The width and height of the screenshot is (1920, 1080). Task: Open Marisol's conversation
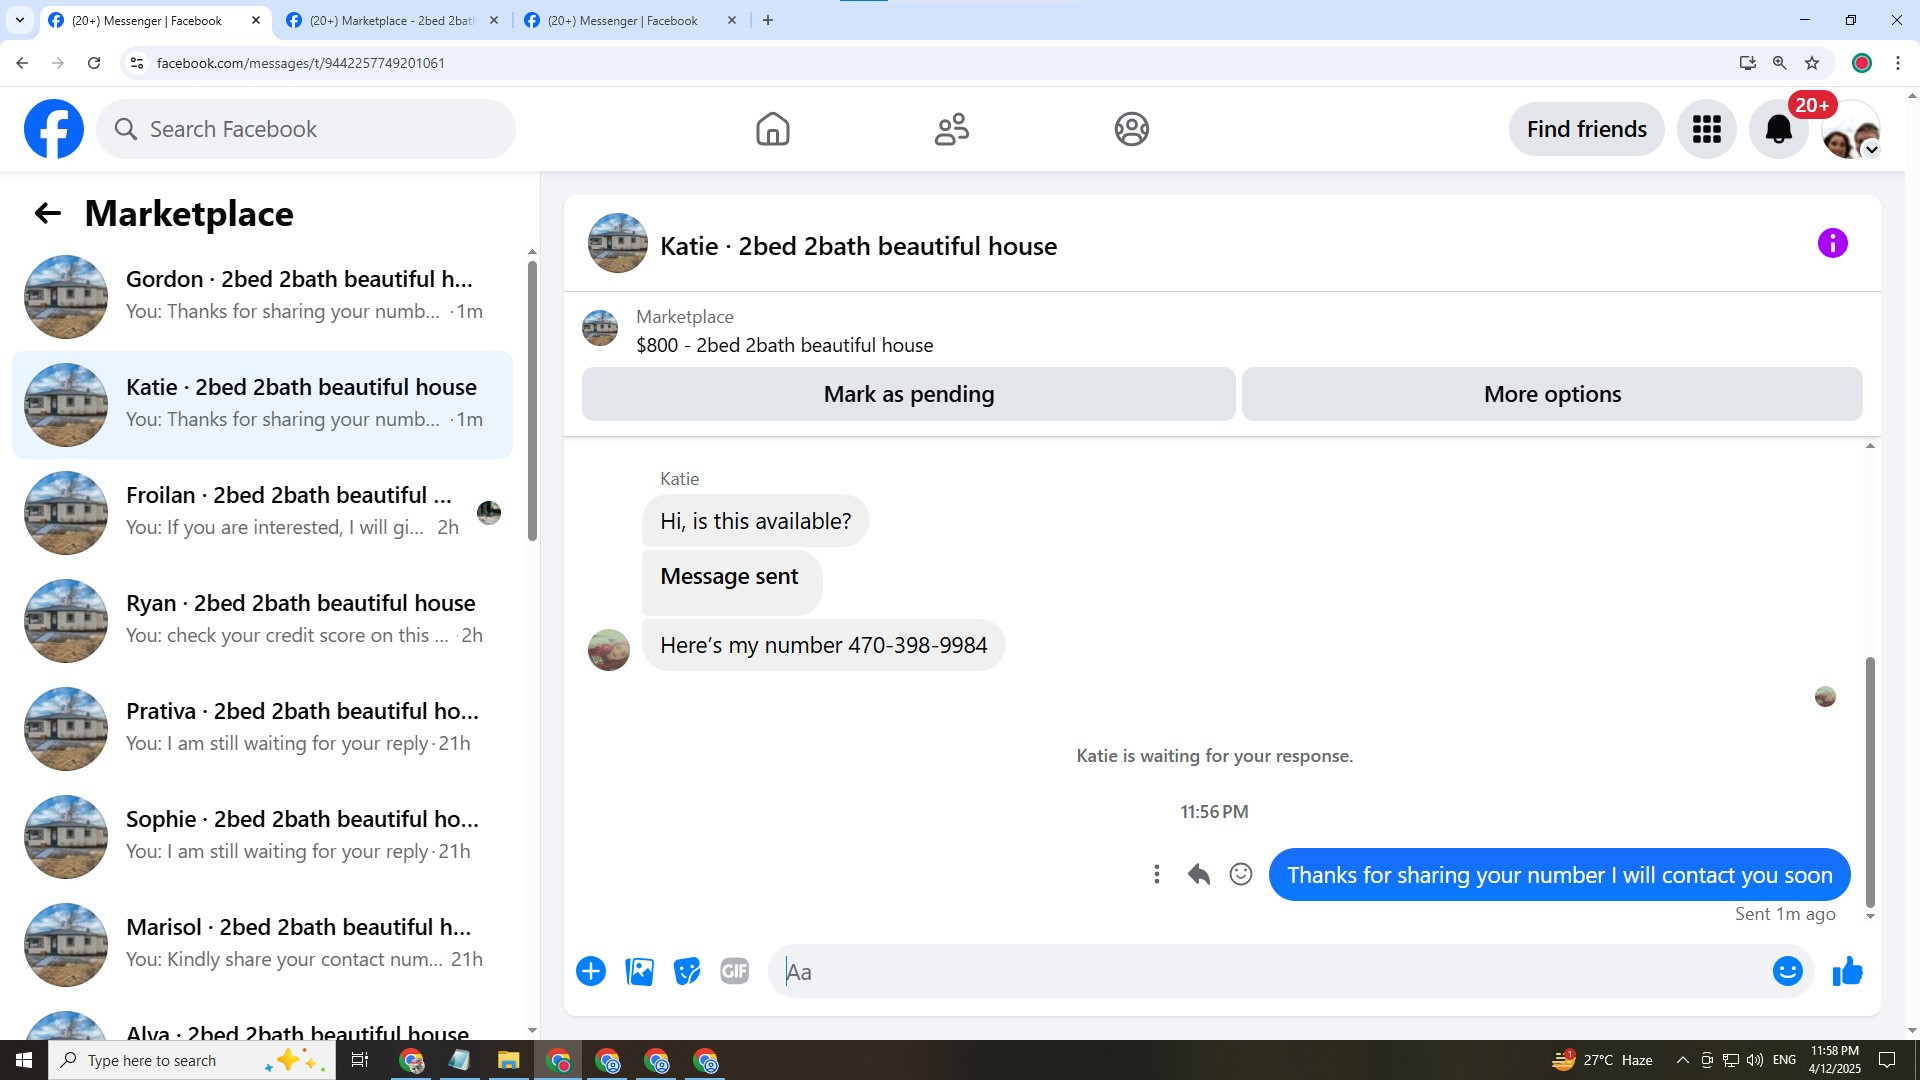[262, 944]
